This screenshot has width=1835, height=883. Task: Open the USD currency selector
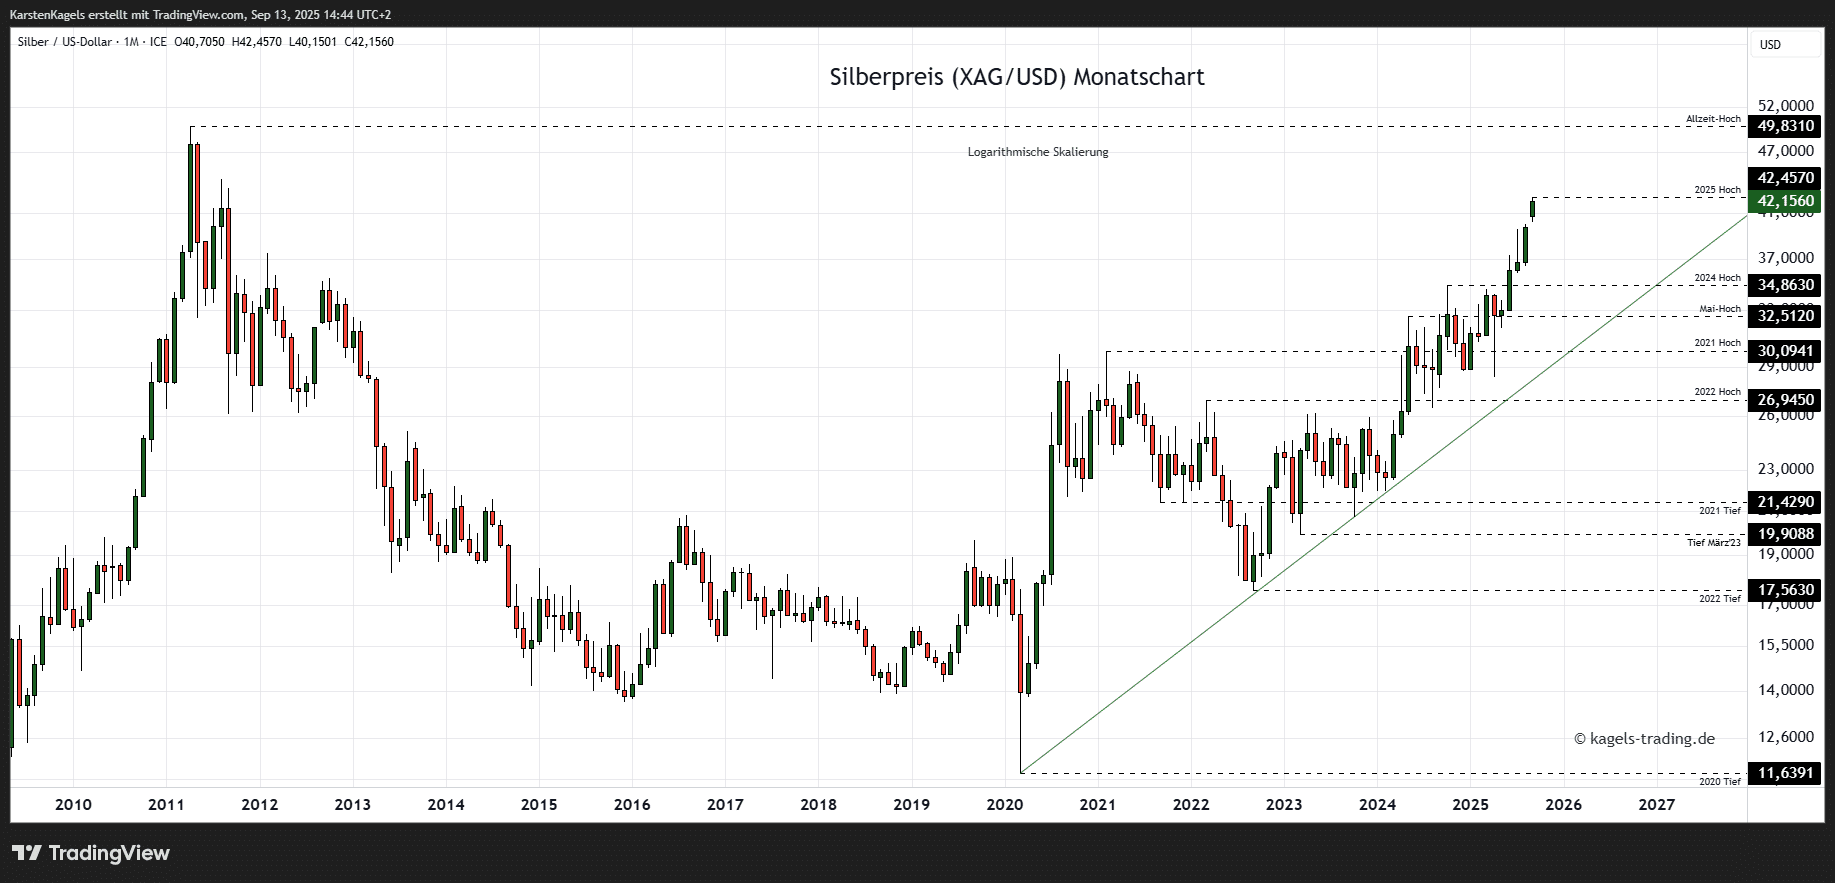point(1770,45)
